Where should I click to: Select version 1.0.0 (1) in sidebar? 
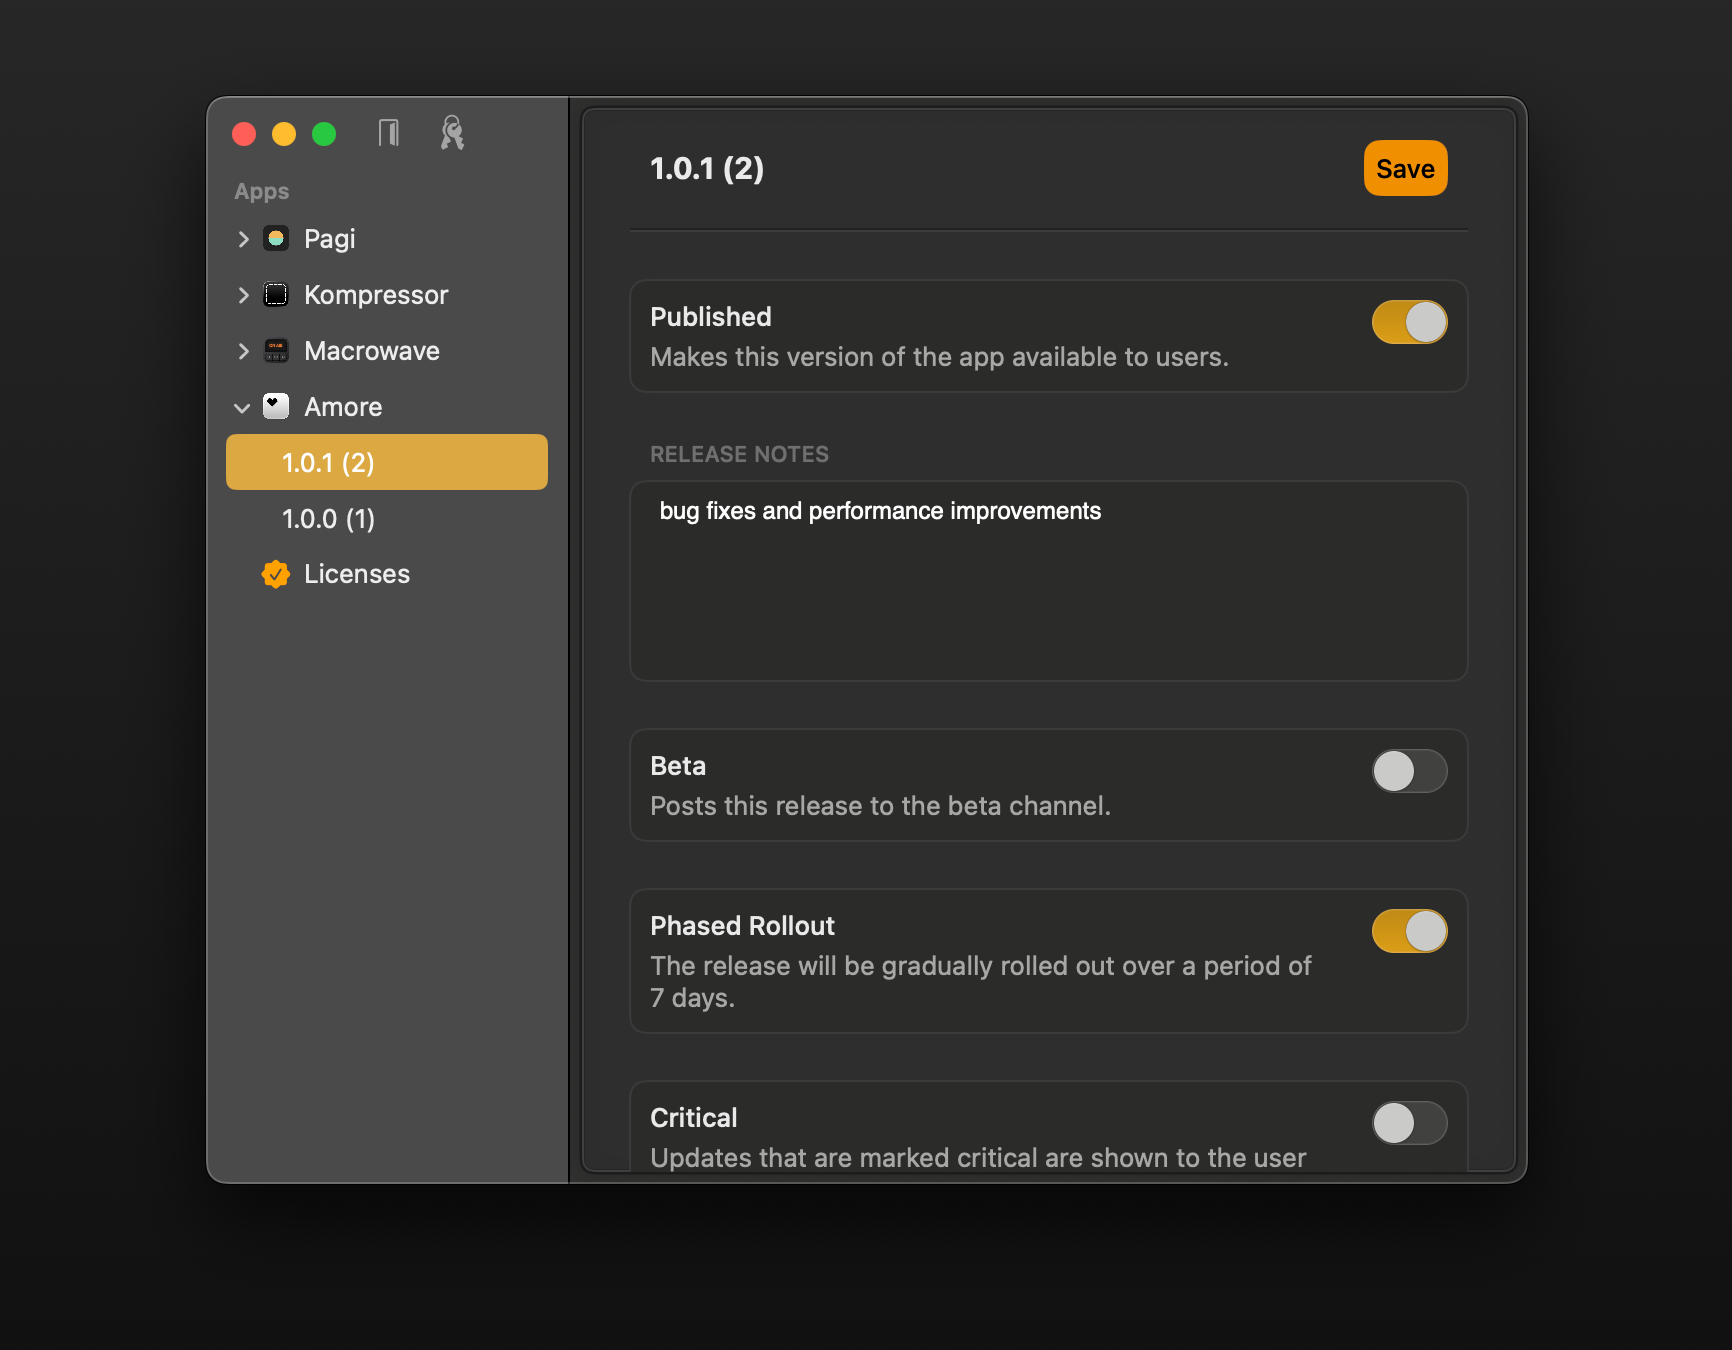pyautogui.click(x=328, y=519)
